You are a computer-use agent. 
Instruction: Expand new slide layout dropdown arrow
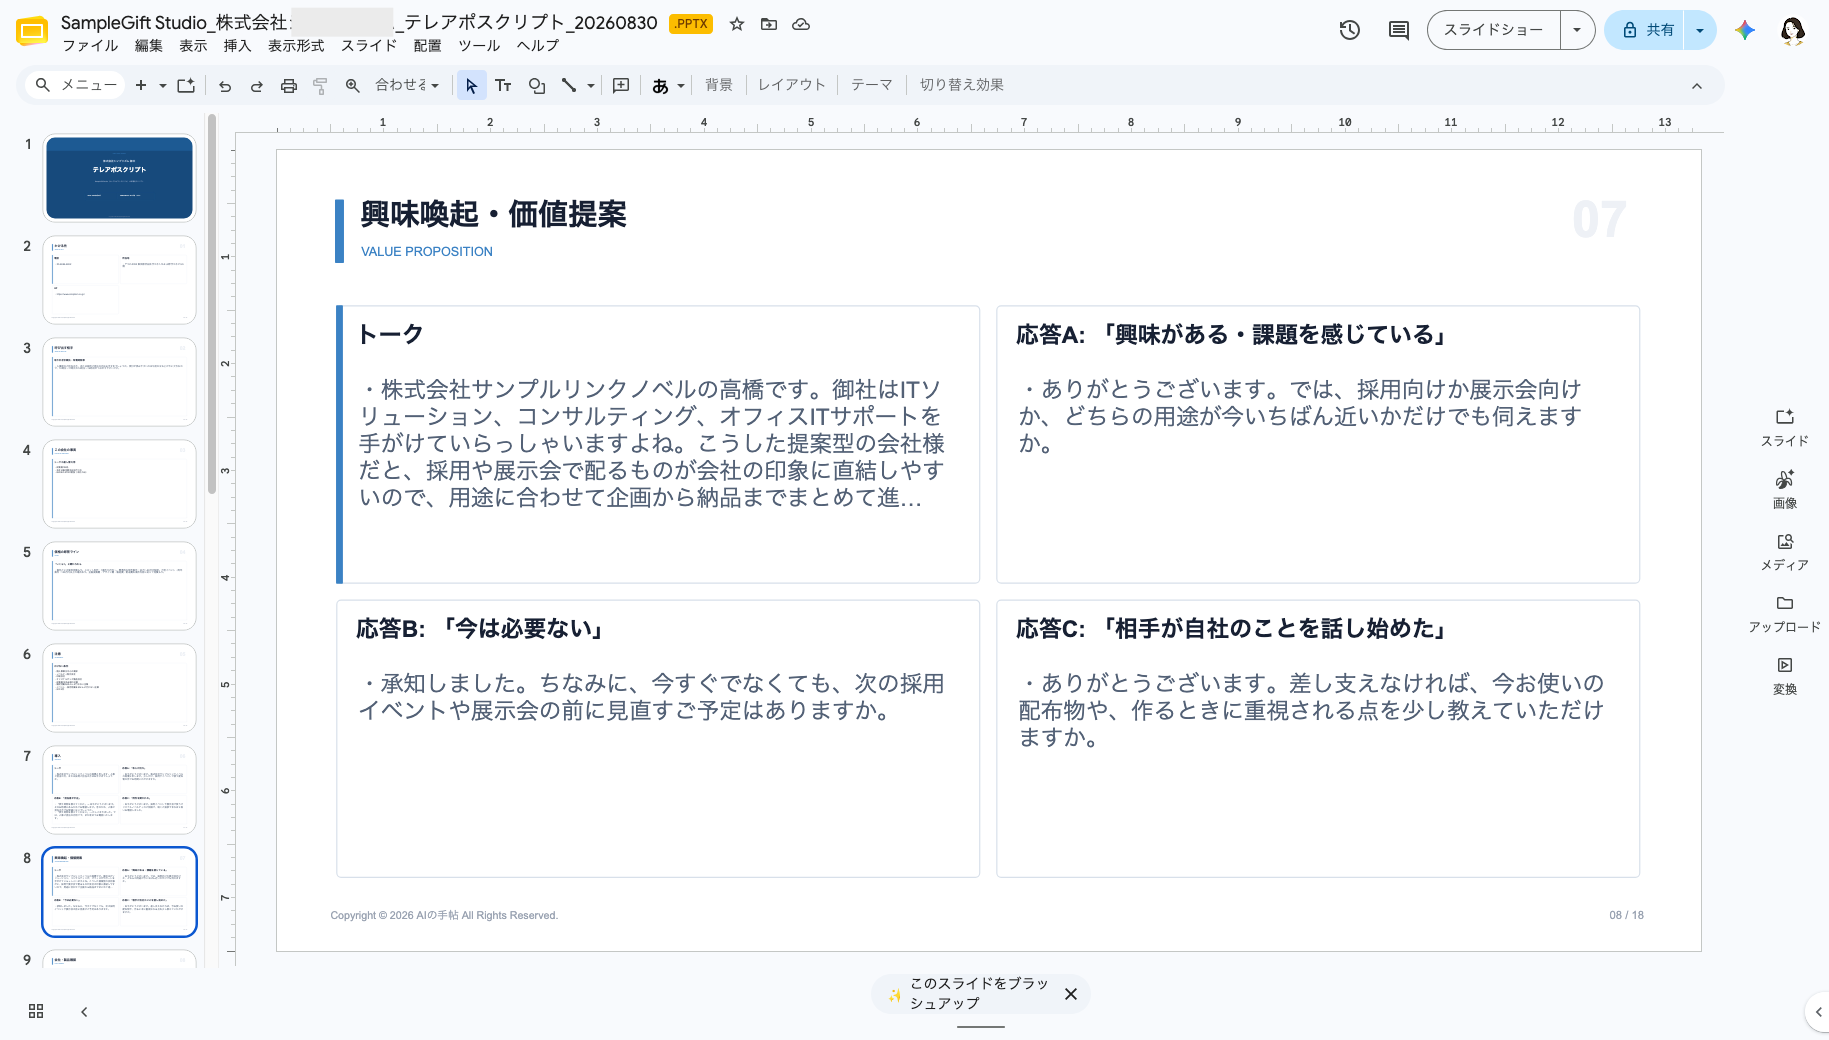click(163, 86)
